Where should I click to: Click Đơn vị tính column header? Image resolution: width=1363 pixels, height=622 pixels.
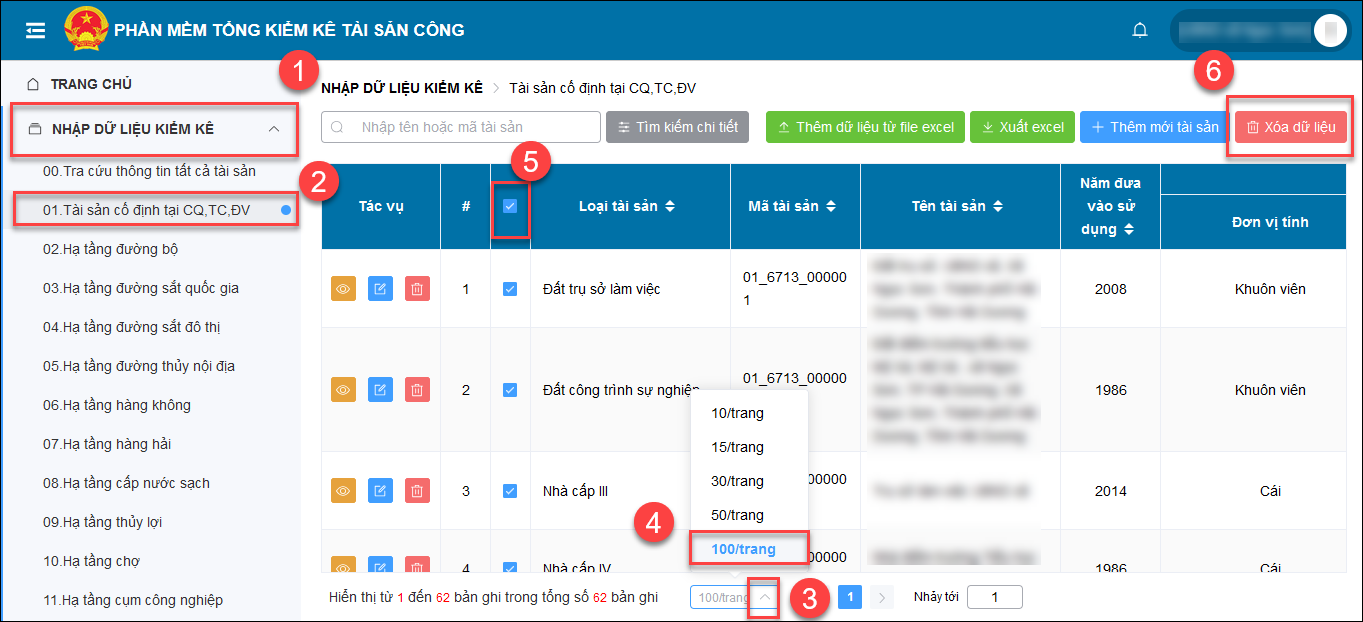pyautogui.click(x=1270, y=222)
